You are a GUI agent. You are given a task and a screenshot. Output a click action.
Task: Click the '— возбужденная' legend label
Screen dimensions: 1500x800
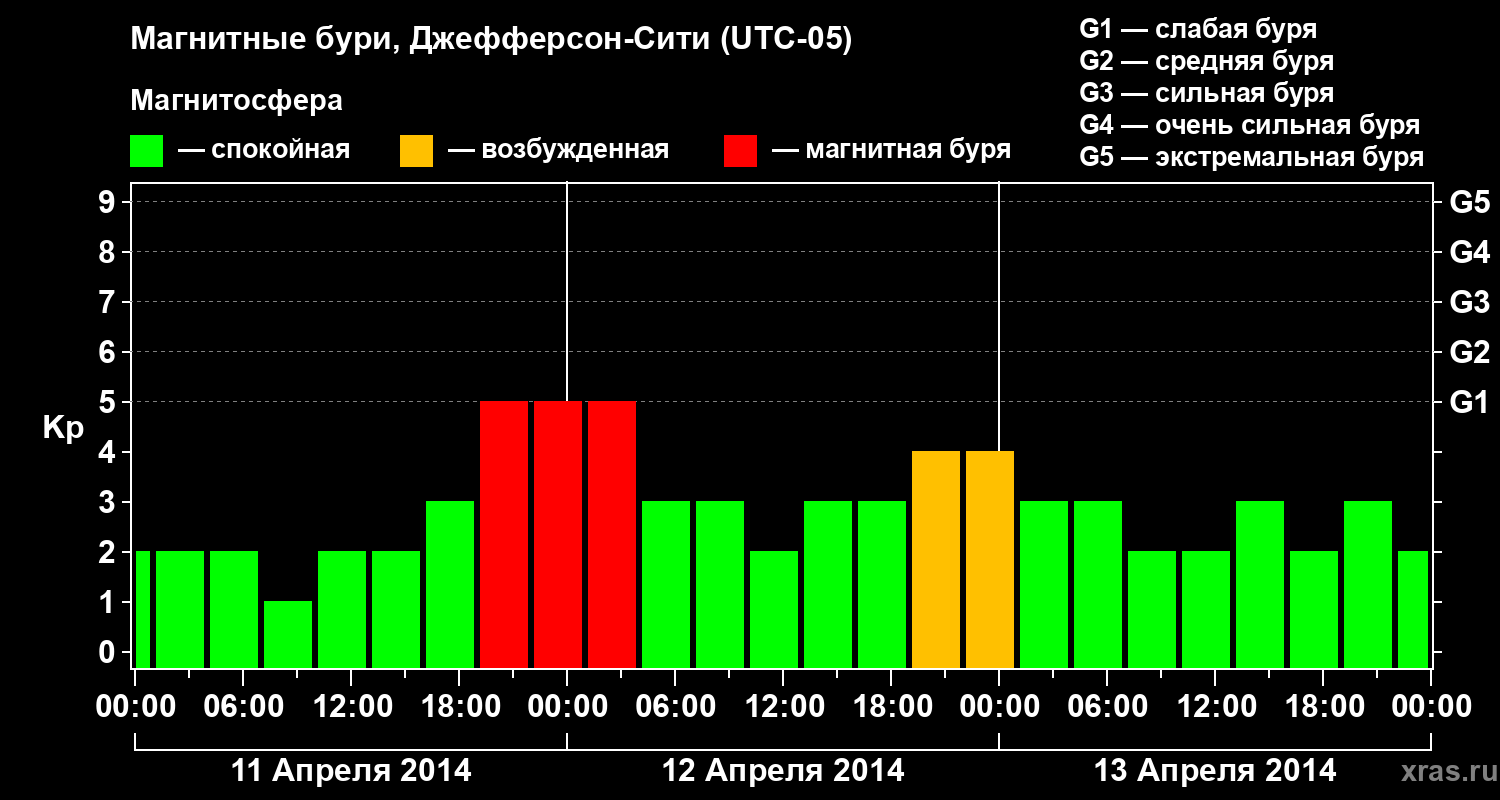click(x=559, y=150)
